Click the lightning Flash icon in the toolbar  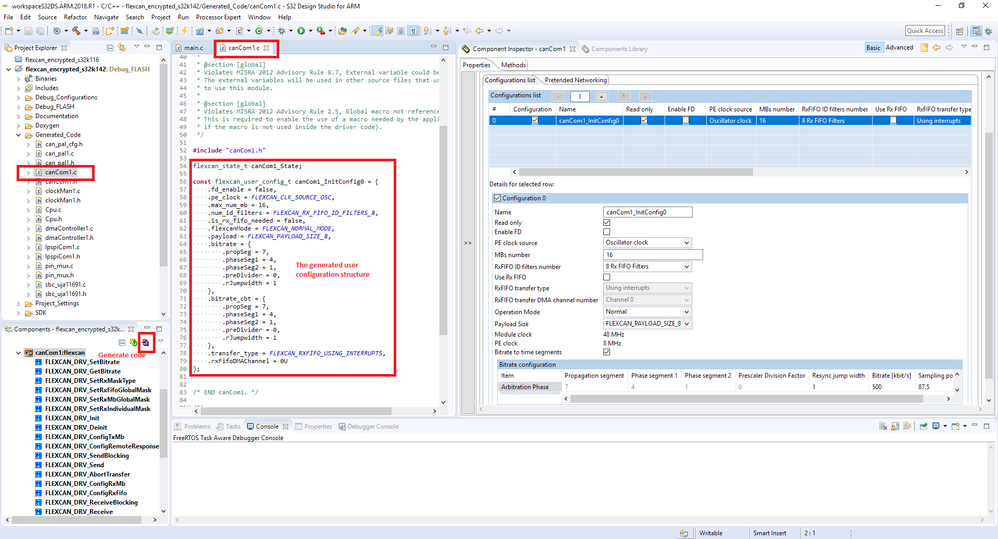[x=184, y=31]
